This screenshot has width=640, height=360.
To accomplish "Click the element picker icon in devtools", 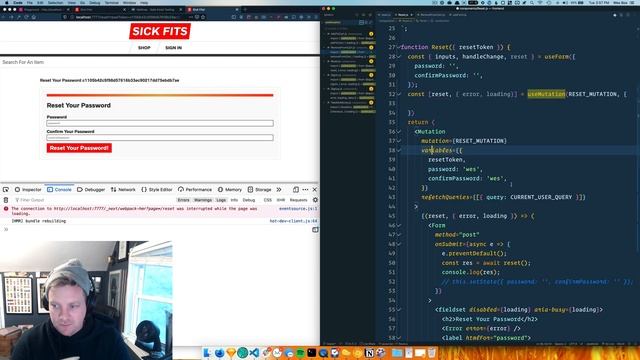I will 6,190.
